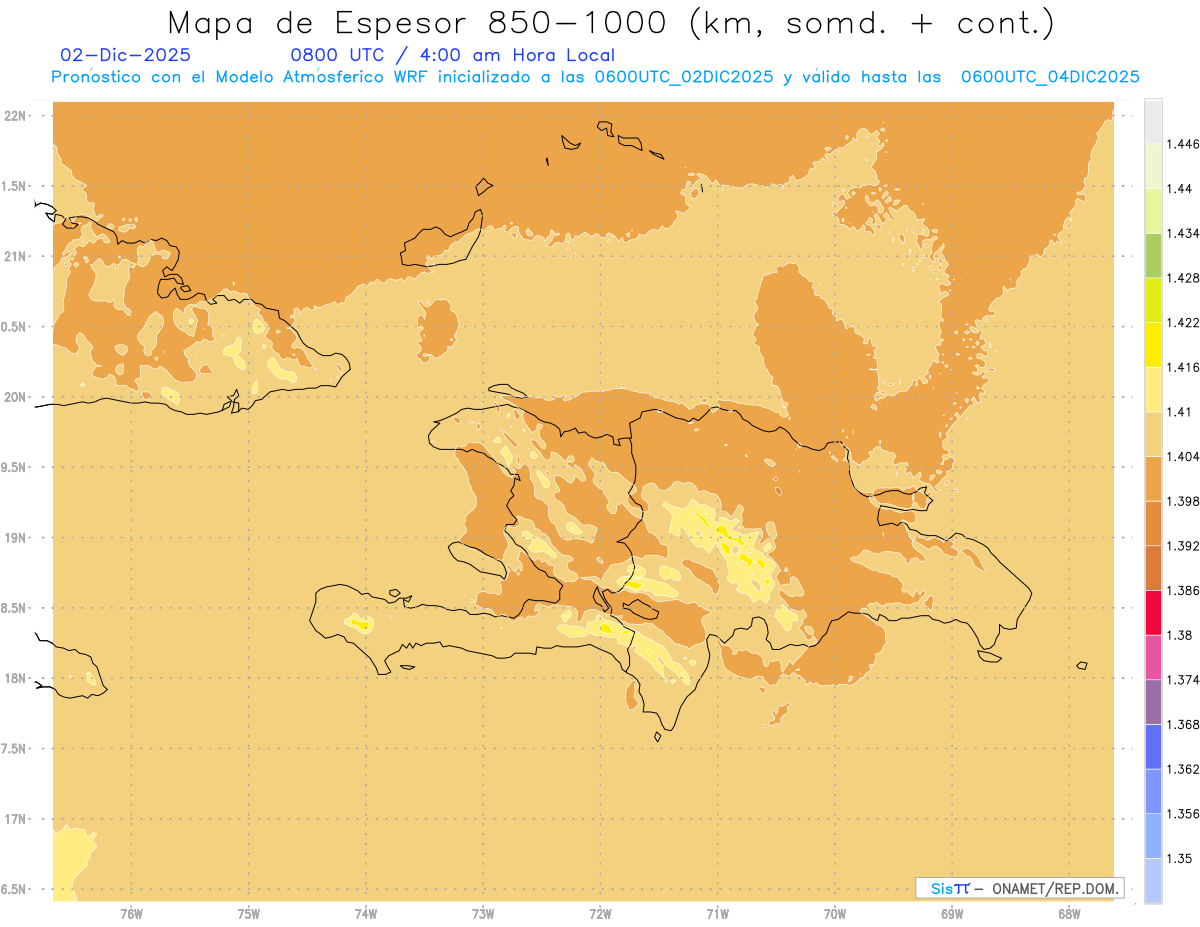Click the 76W longitude label
Image resolution: width=1200 pixels, height=927 pixels.
point(131,913)
